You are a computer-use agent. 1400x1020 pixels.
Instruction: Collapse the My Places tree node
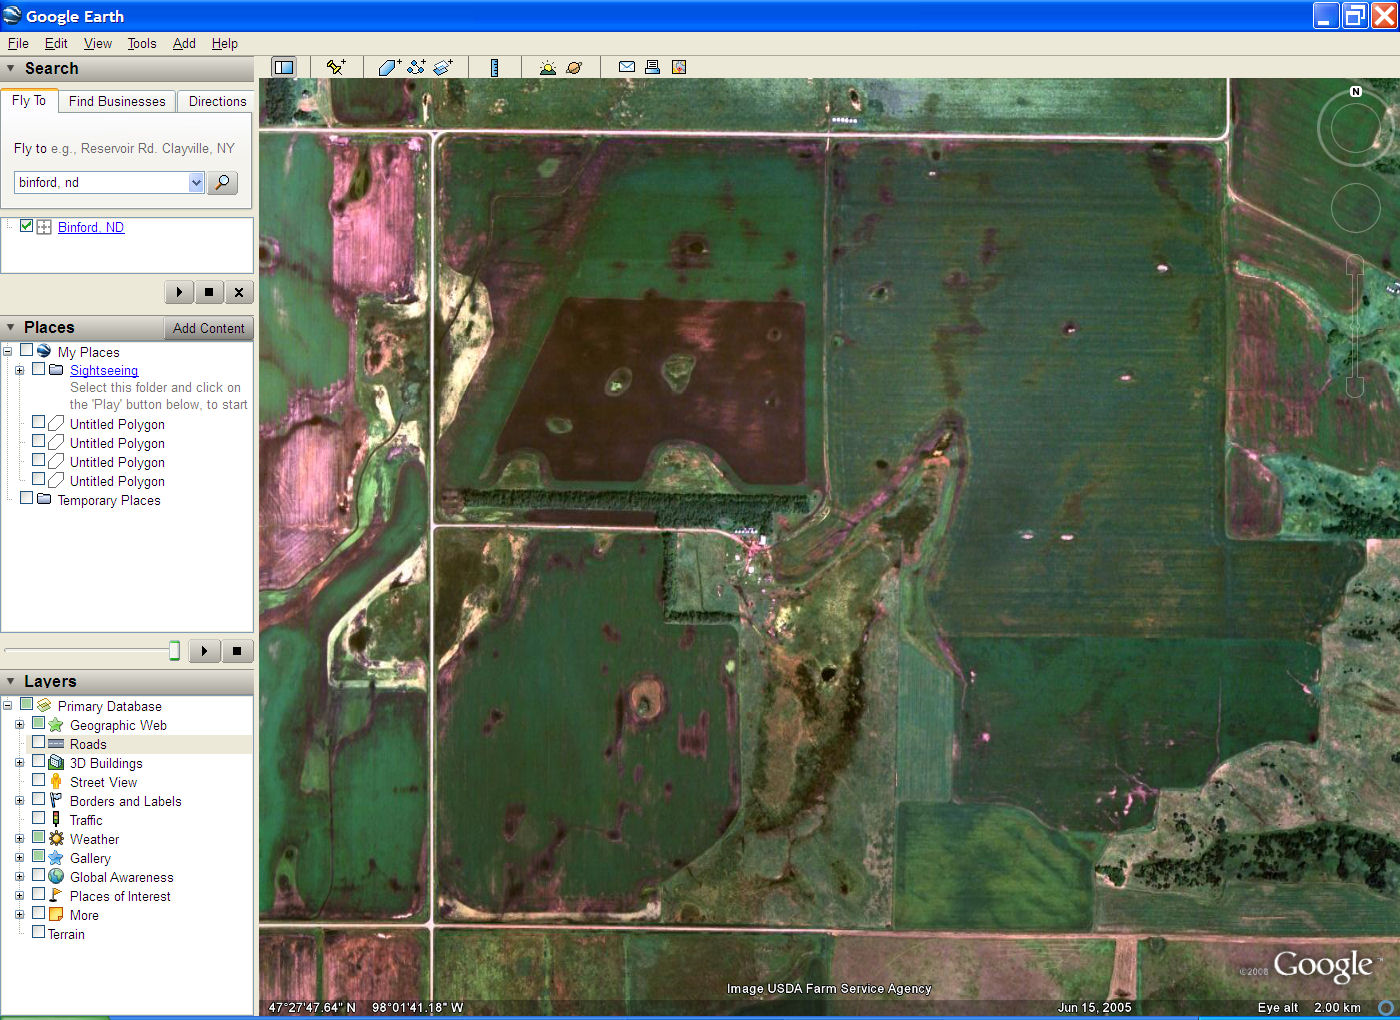click(8, 352)
